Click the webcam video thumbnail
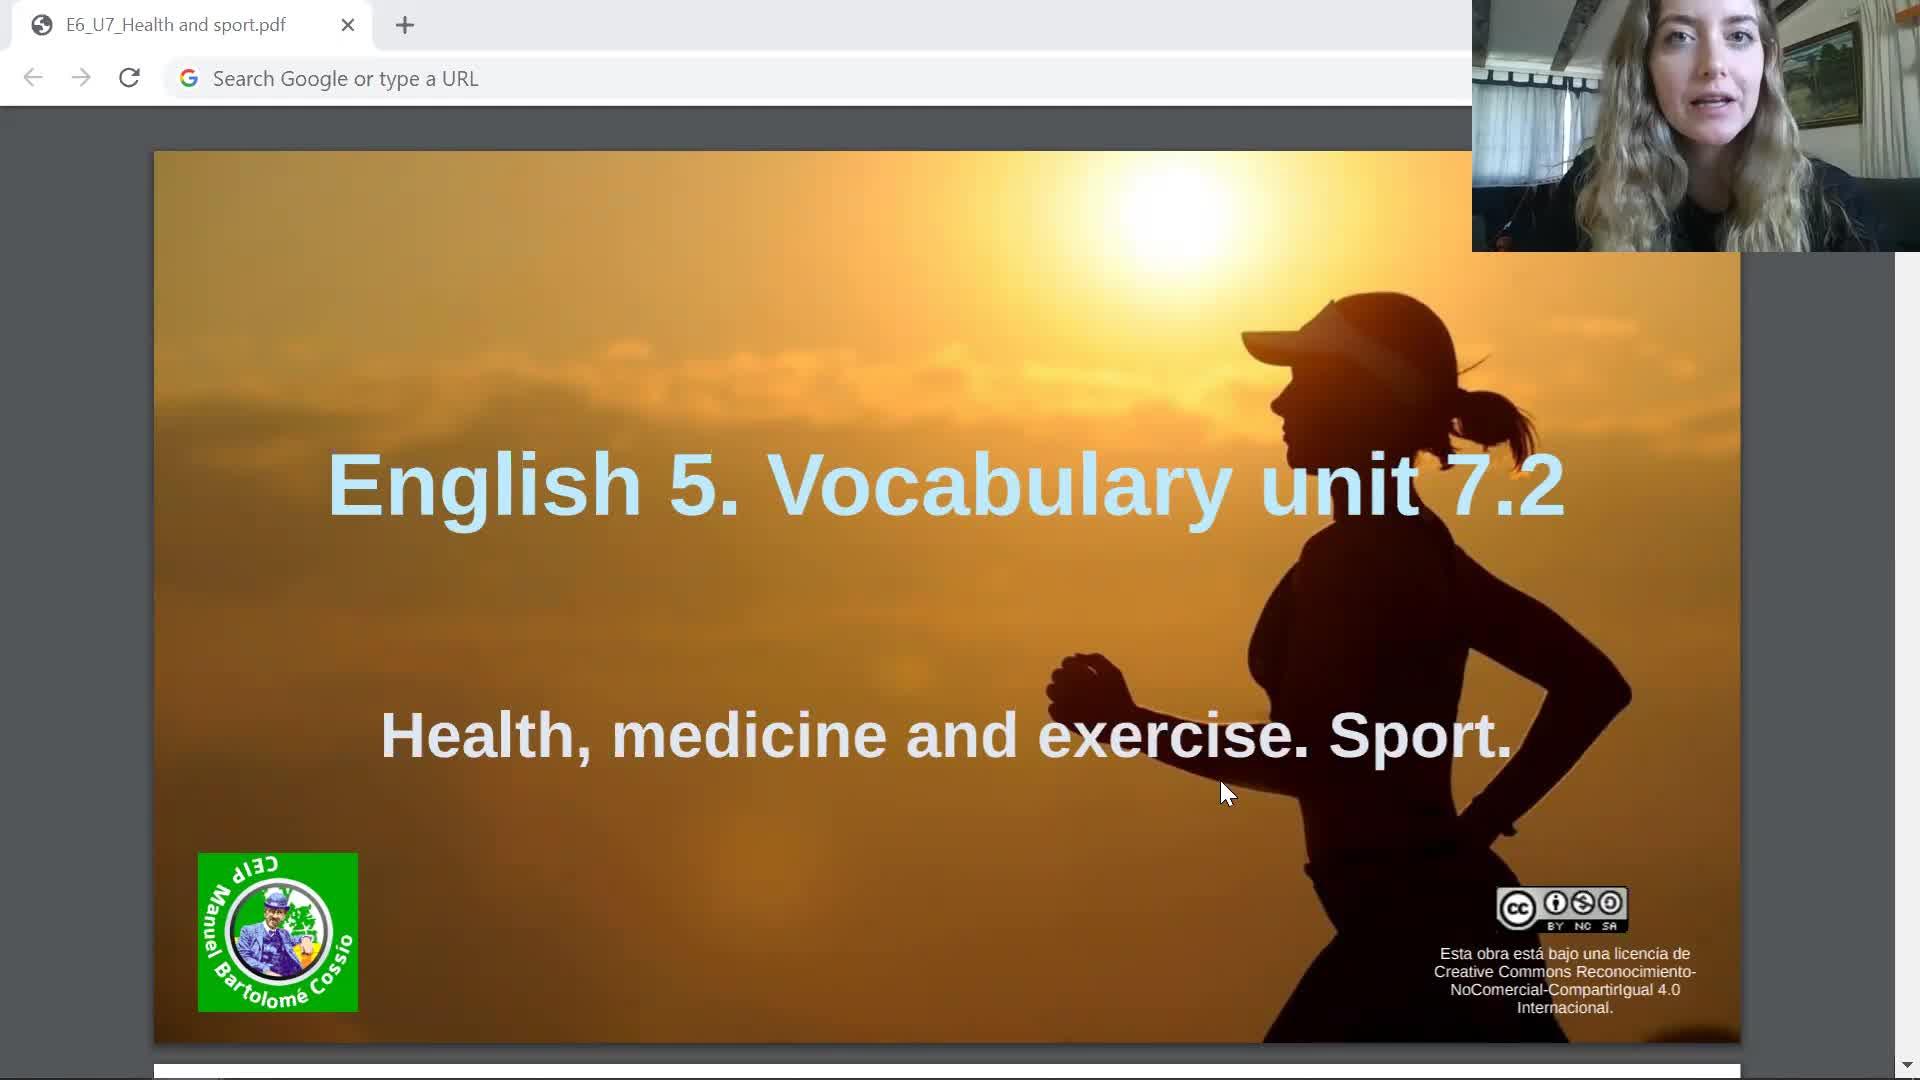This screenshot has height=1080, width=1920. (1695, 125)
